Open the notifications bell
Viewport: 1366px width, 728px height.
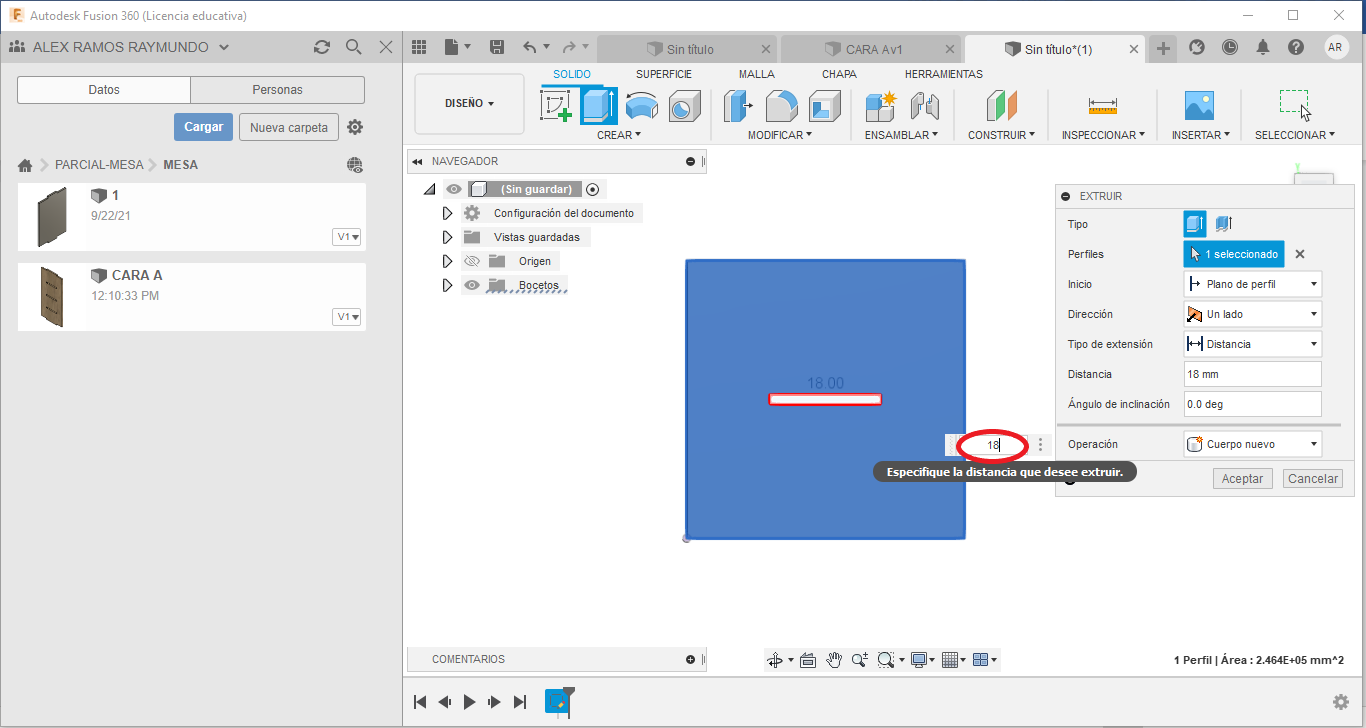tap(1263, 47)
